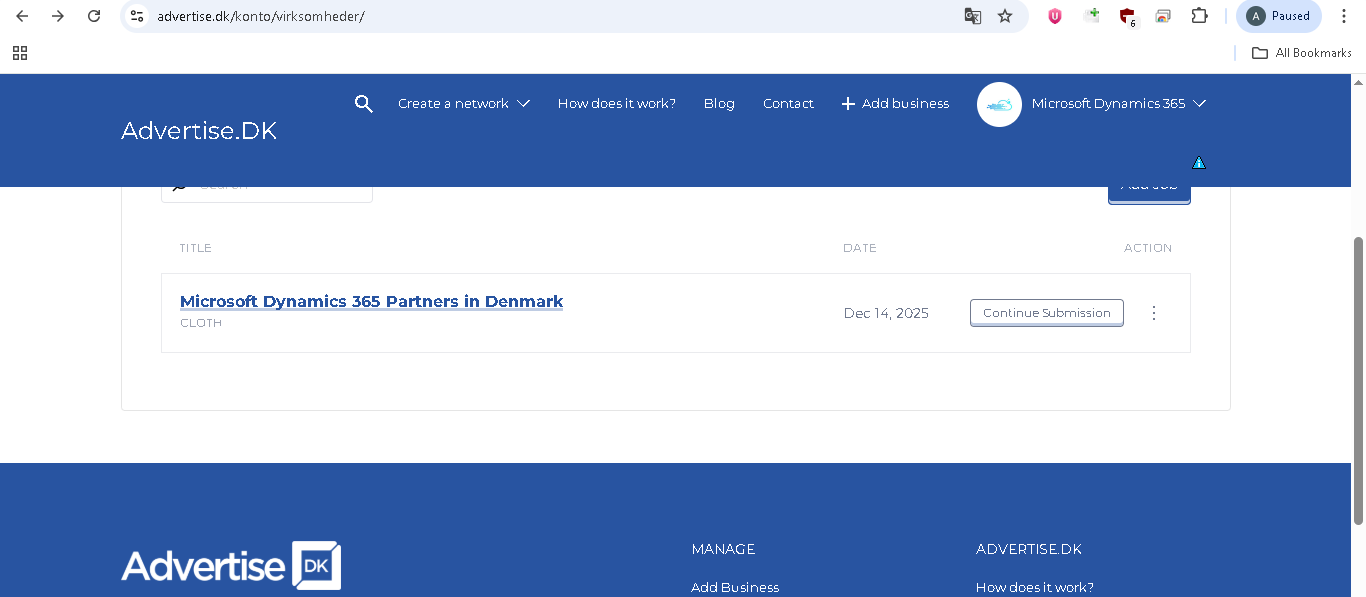Image resolution: width=1366 pixels, height=597 pixels.
Task: Open site information icon in address bar
Action: pos(138,16)
